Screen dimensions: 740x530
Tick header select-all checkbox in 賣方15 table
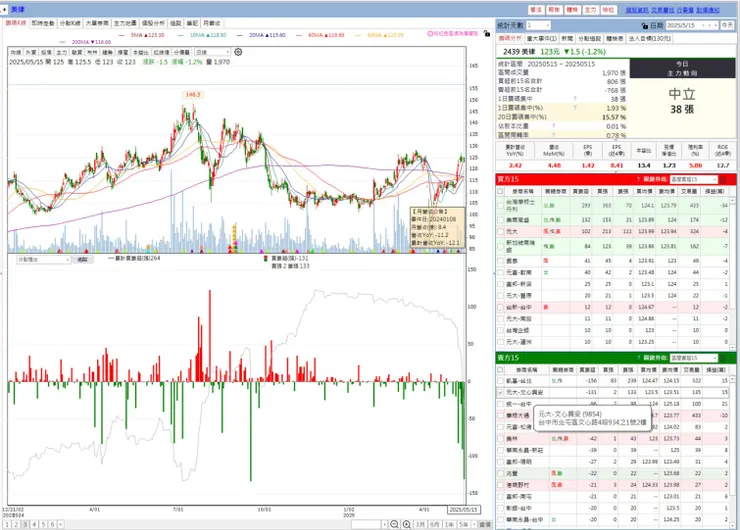click(500, 370)
